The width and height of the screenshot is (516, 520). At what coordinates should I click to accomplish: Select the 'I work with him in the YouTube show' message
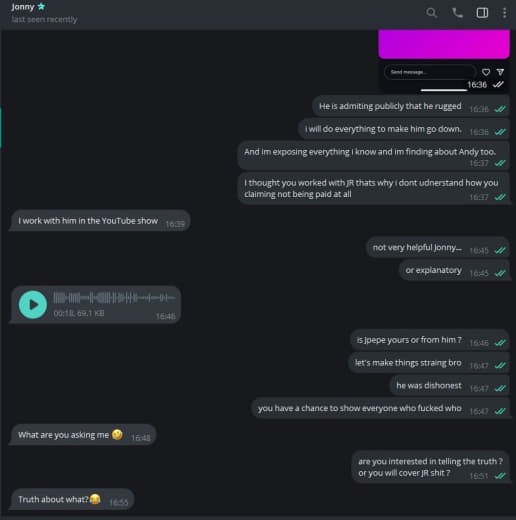(100, 221)
